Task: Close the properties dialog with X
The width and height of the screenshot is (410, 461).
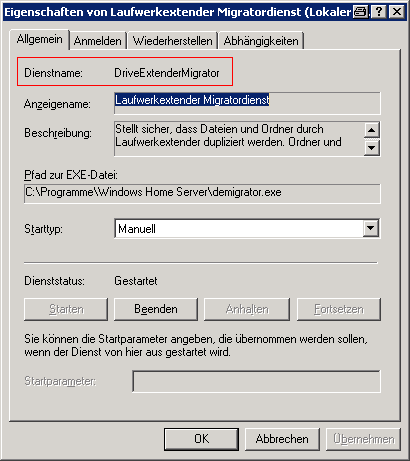Action: [397, 12]
